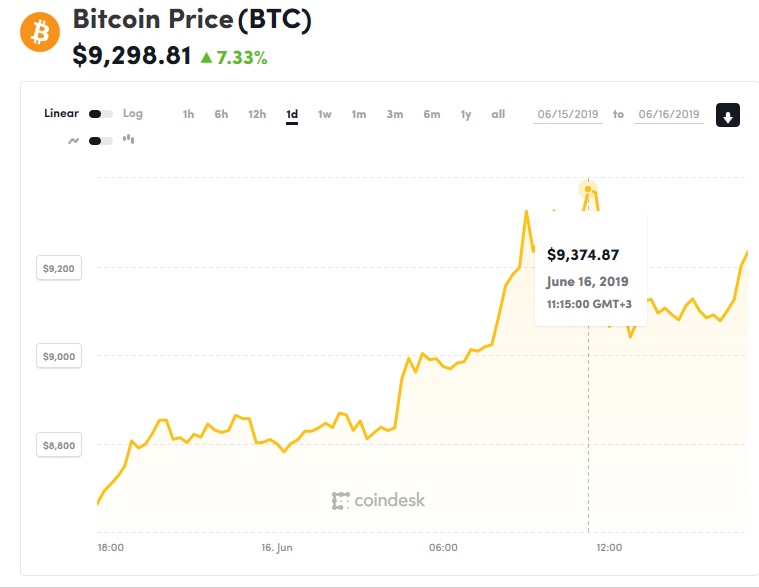
Task: Click the candlestick chart style icon
Action: (x=128, y=140)
